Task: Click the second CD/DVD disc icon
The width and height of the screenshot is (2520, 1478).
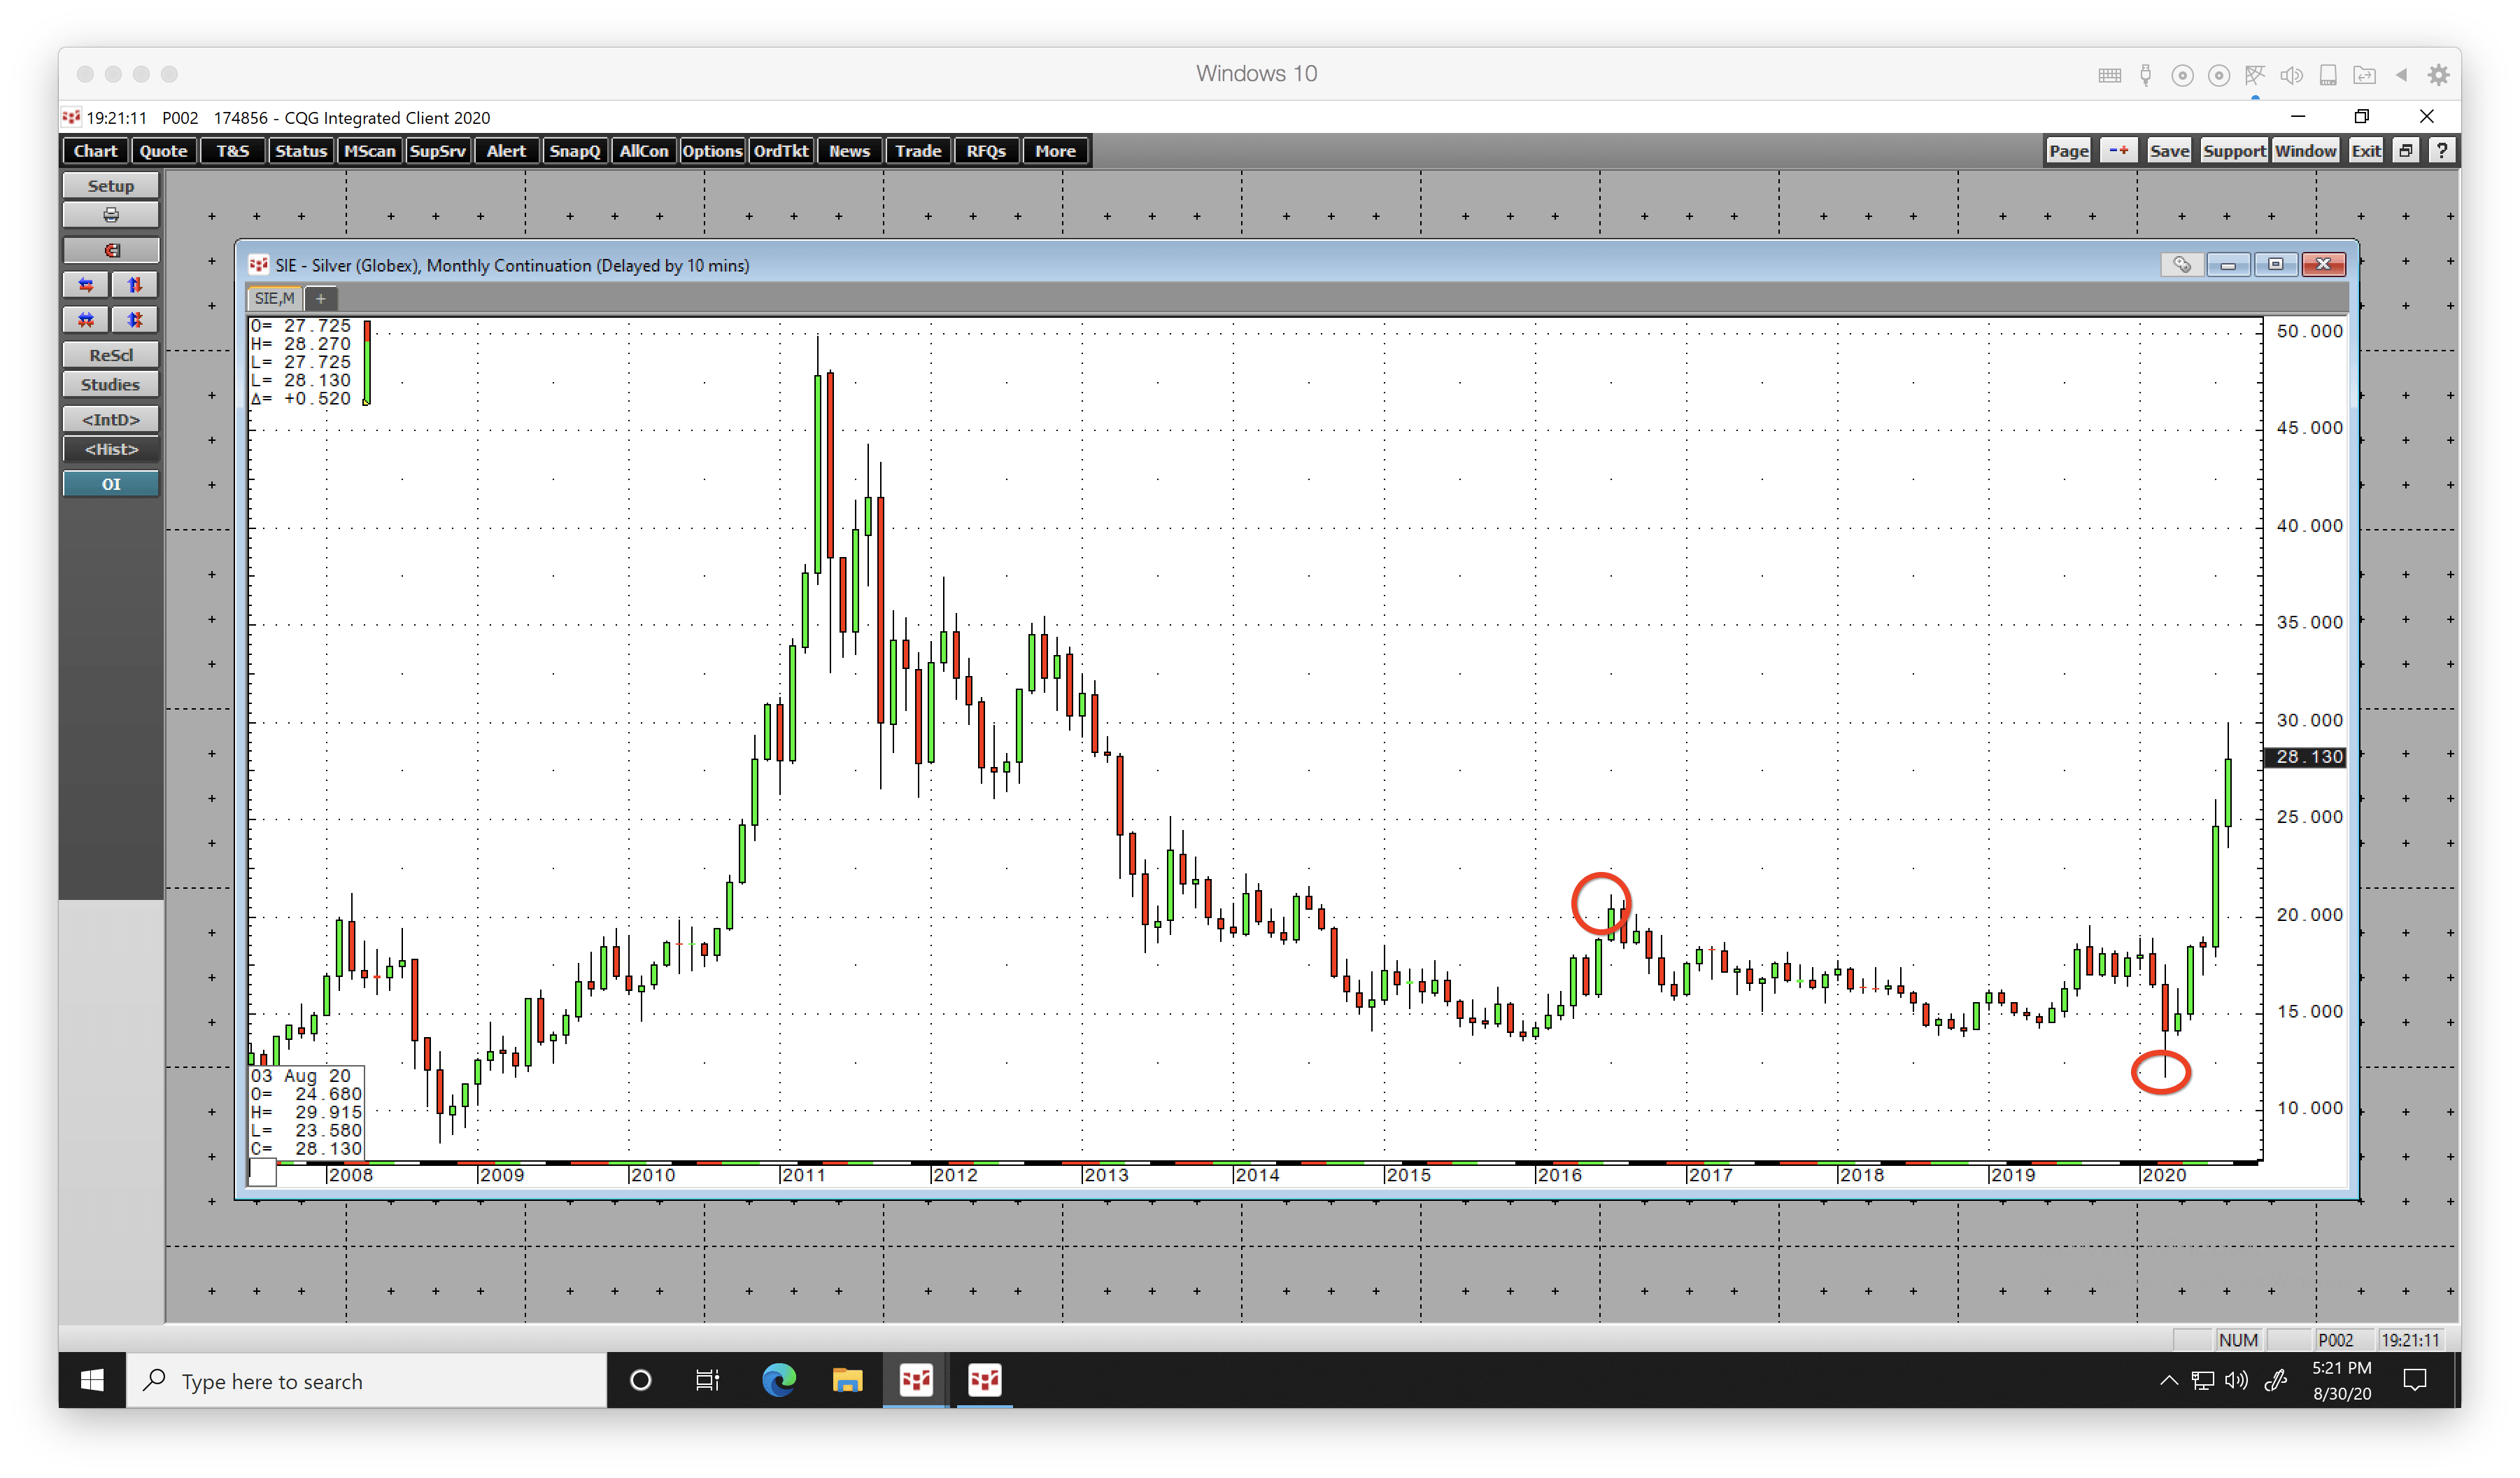Action: (x=2218, y=75)
